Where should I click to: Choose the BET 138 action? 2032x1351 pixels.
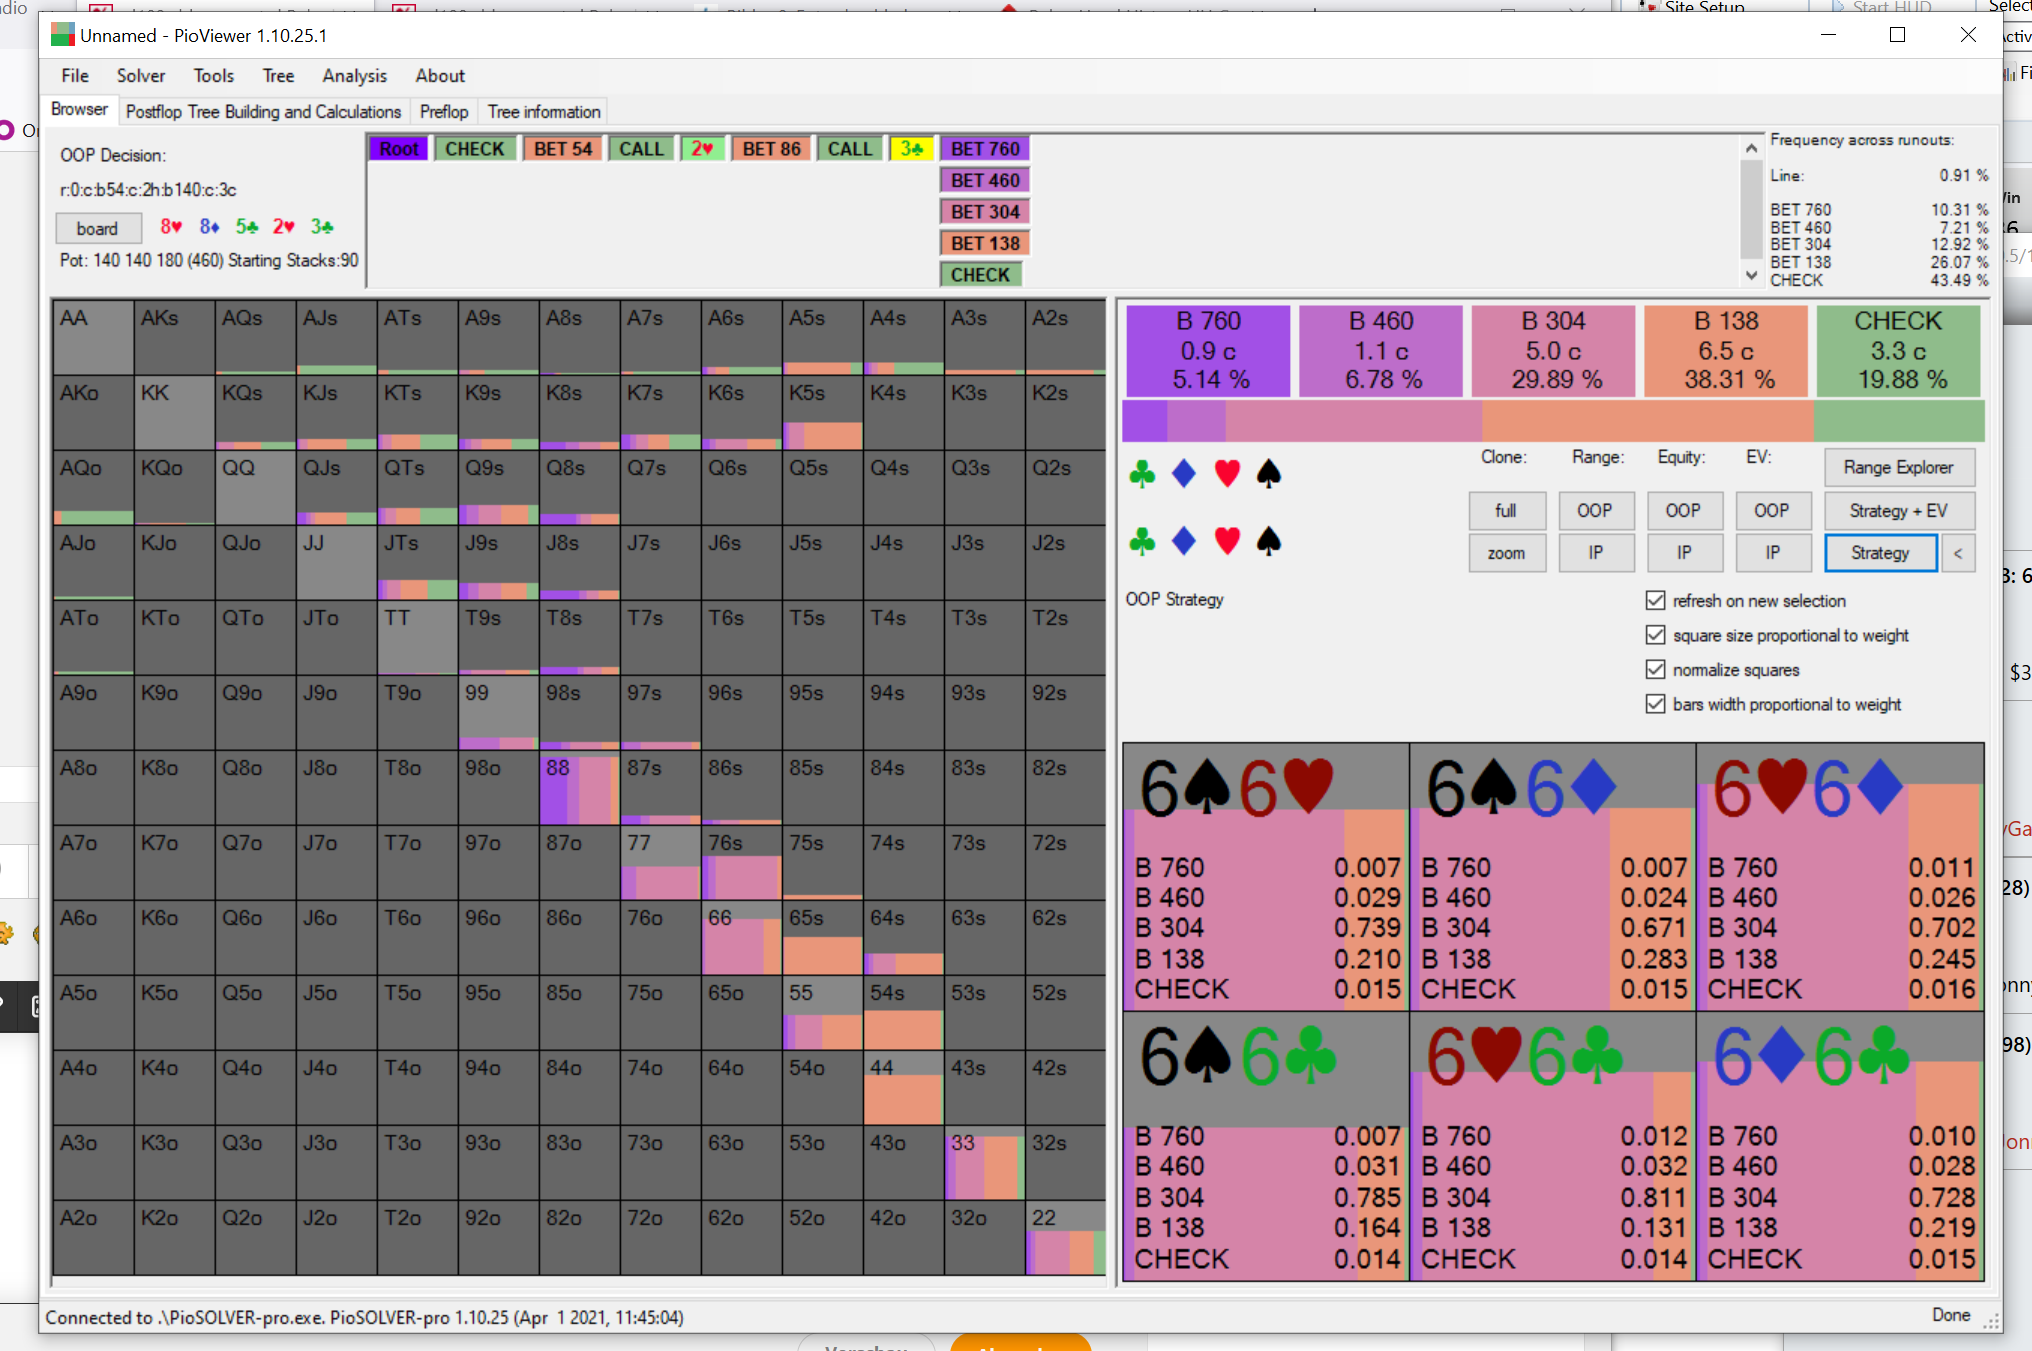(985, 244)
